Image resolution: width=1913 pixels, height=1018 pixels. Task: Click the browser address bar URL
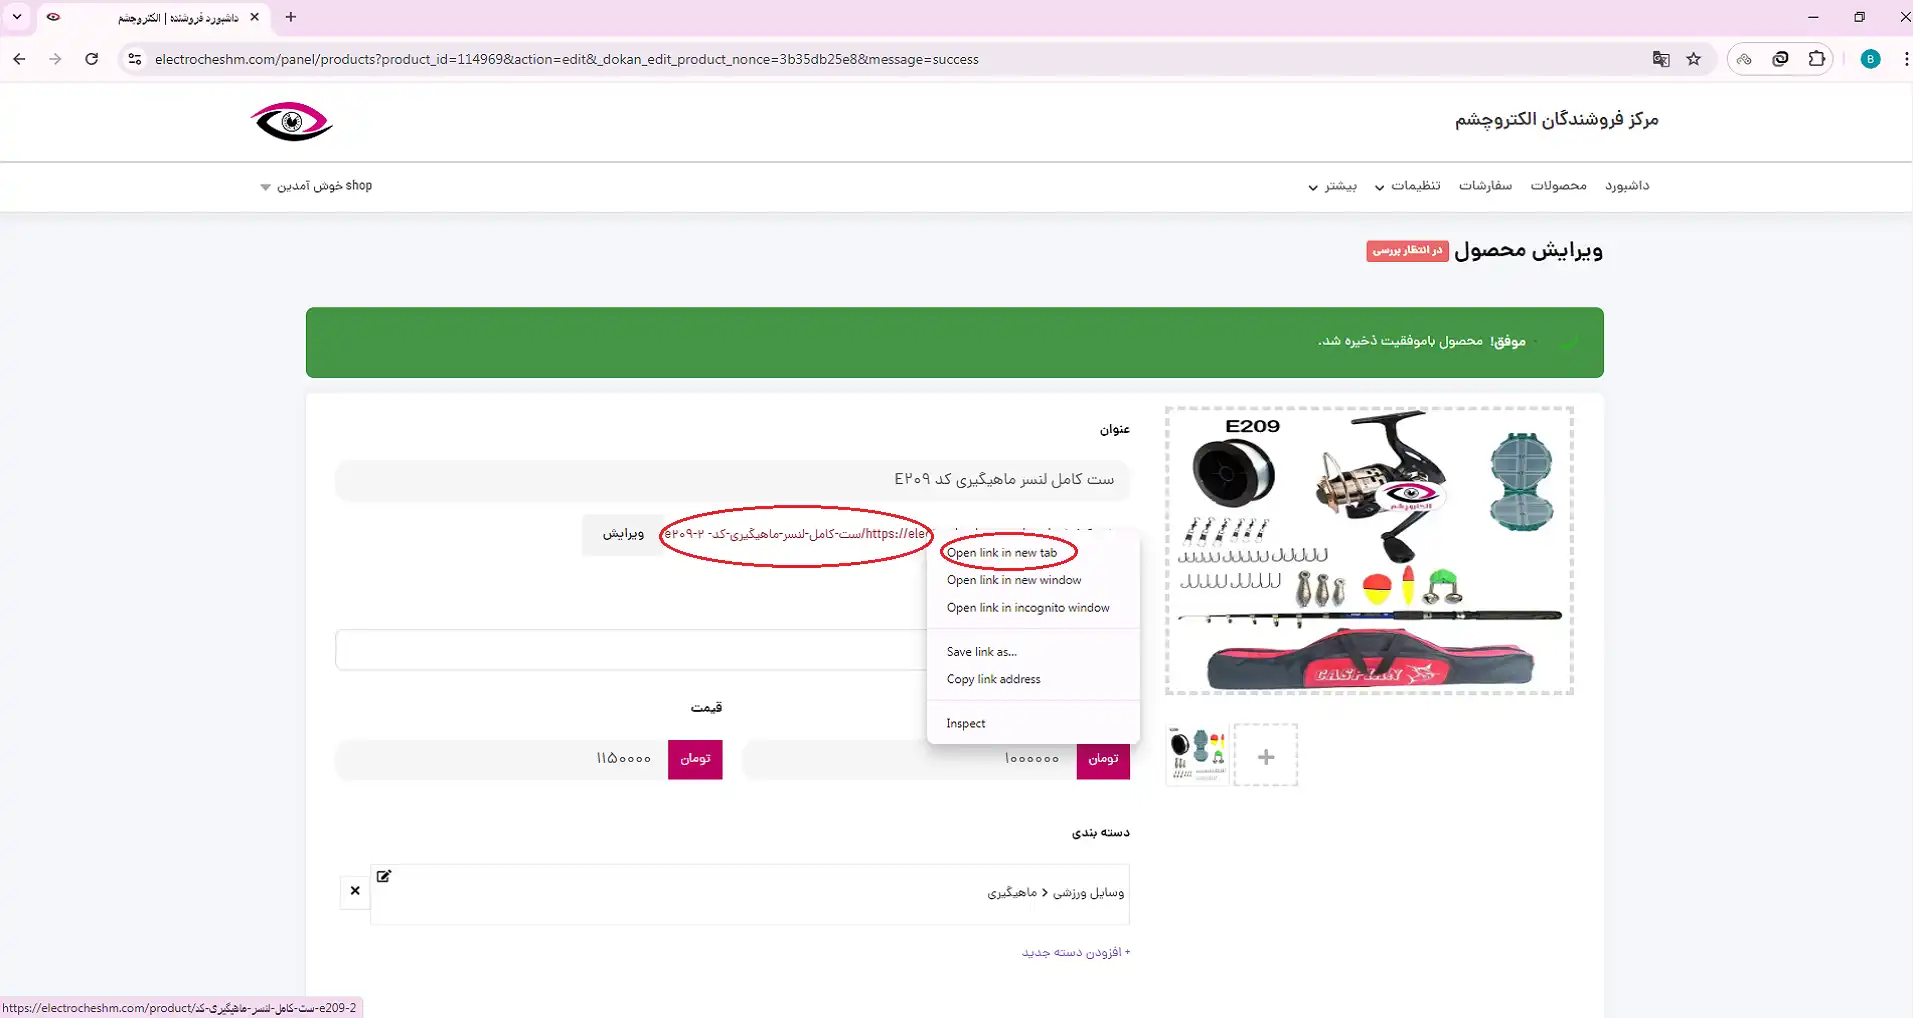[567, 59]
